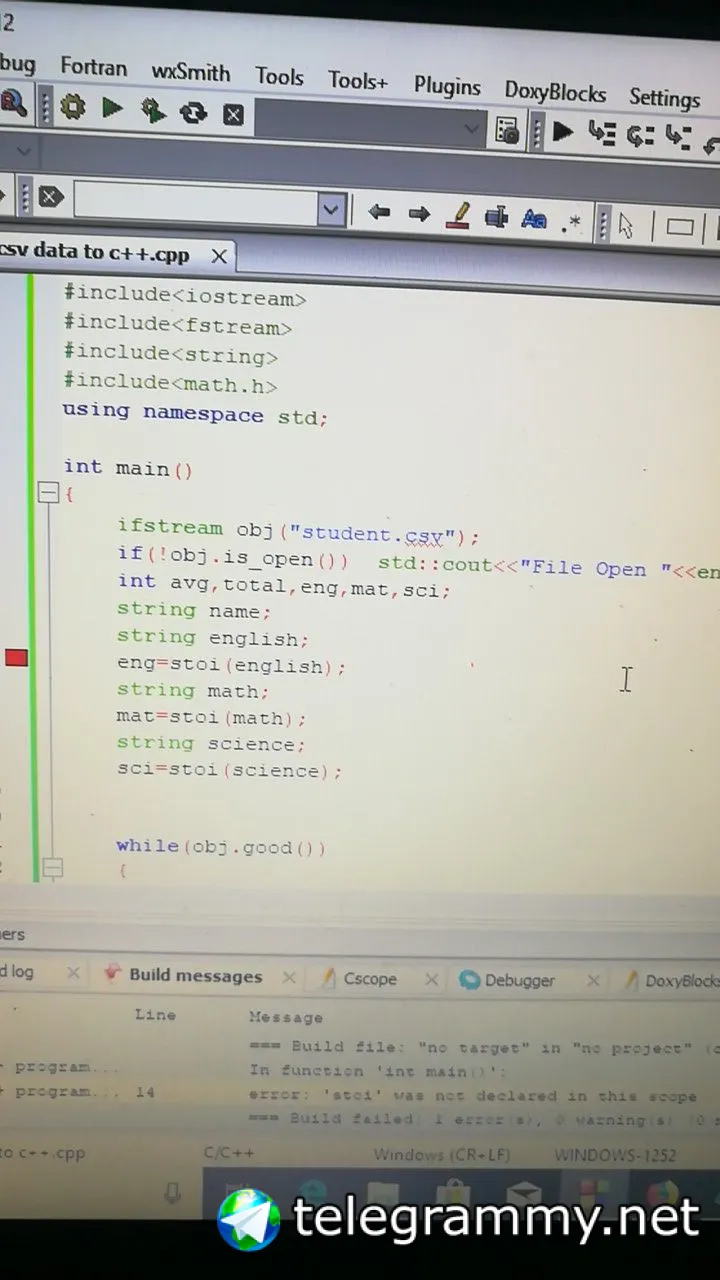Toggle the regular expression icon
Viewport: 720px width, 1280px height.
571,223
